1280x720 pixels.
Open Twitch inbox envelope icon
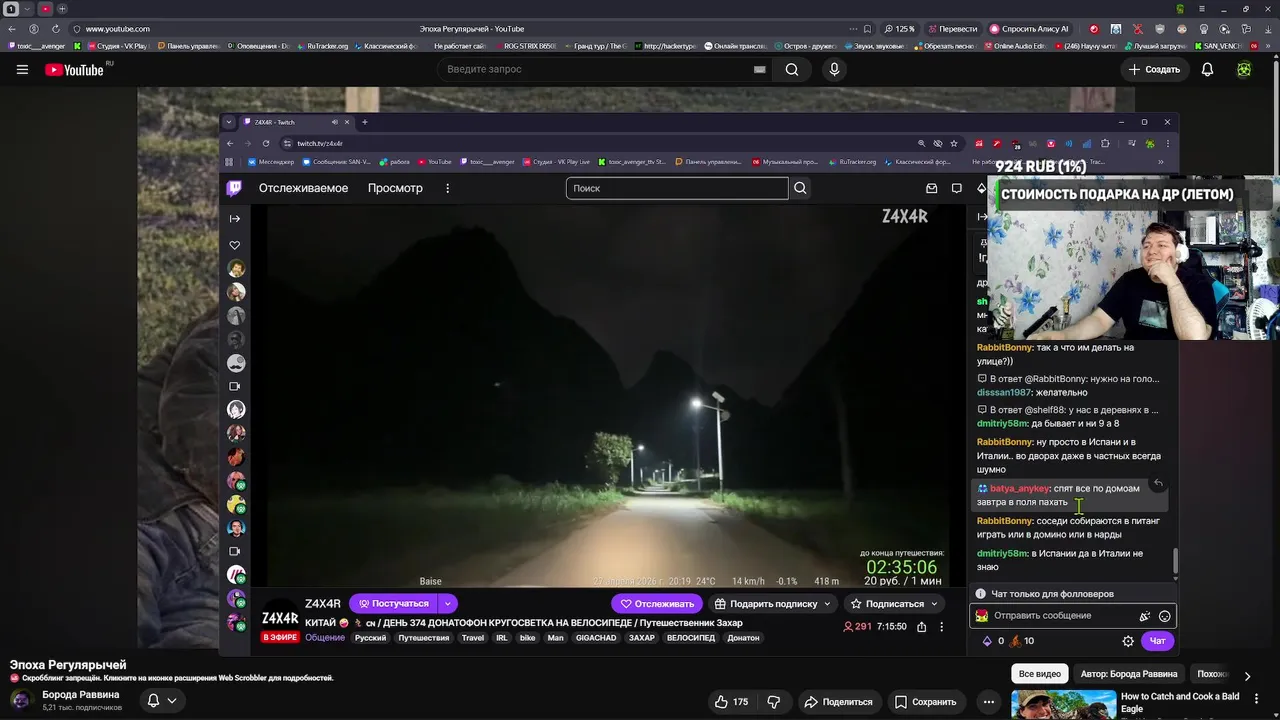tap(932, 188)
